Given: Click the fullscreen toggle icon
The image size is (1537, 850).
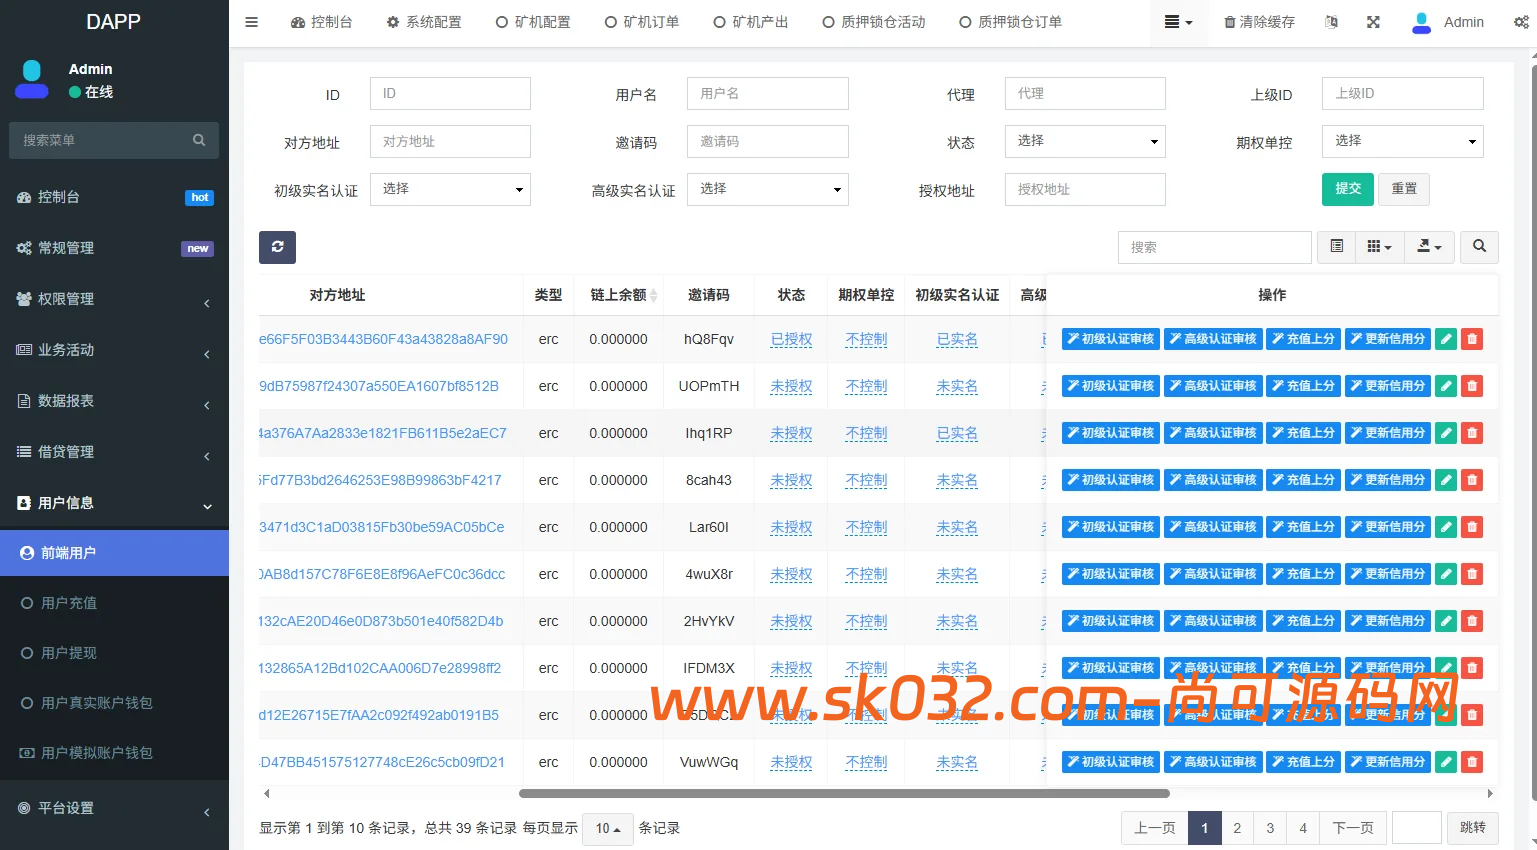Looking at the screenshot, I should point(1373,22).
